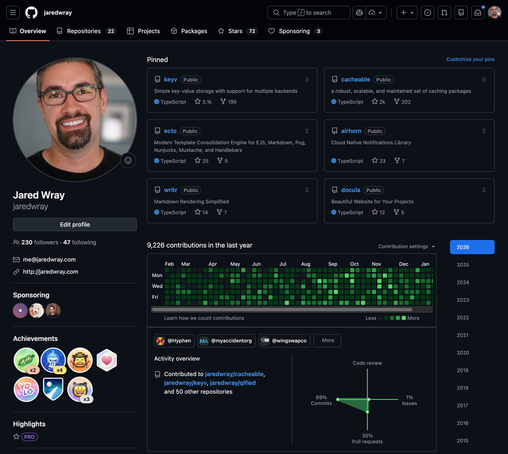Click the Edit profile button

(75, 225)
